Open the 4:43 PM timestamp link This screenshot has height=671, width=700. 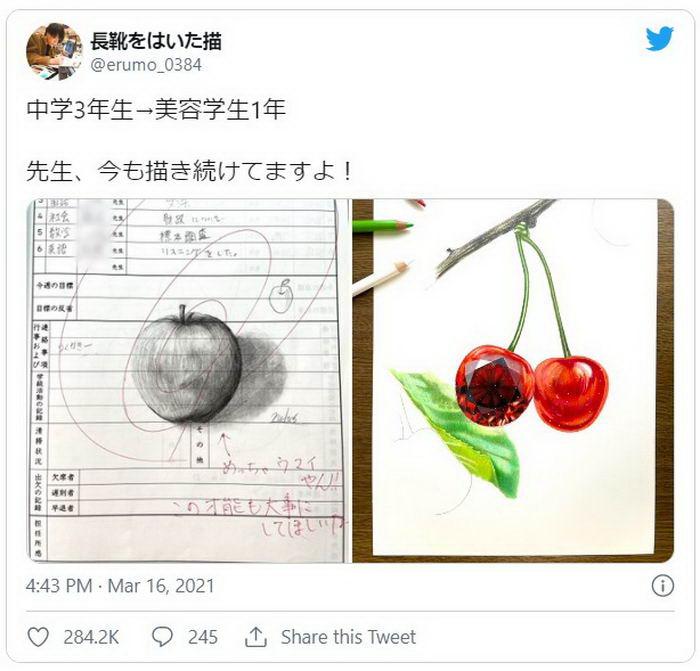coord(59,586)
